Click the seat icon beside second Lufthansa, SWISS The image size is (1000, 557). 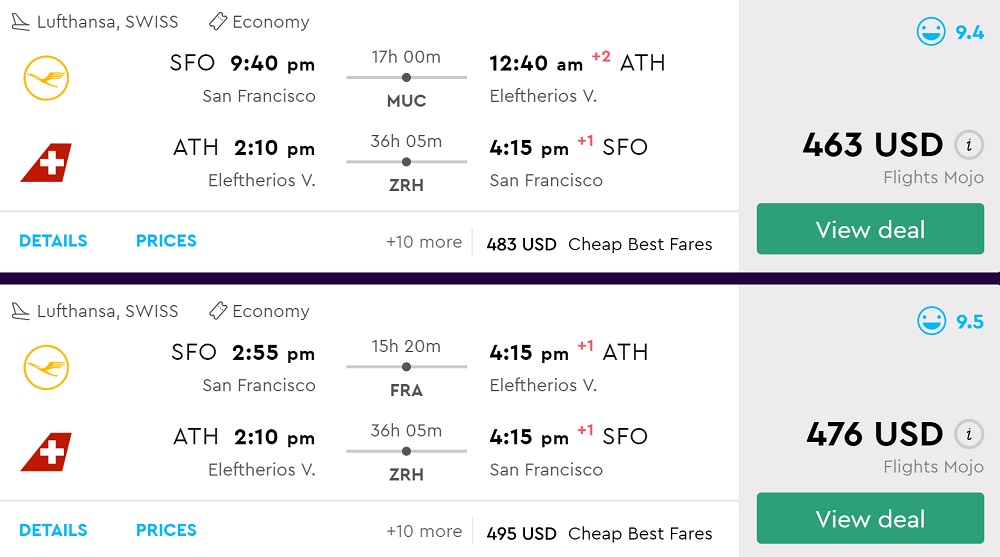[20, 311]
